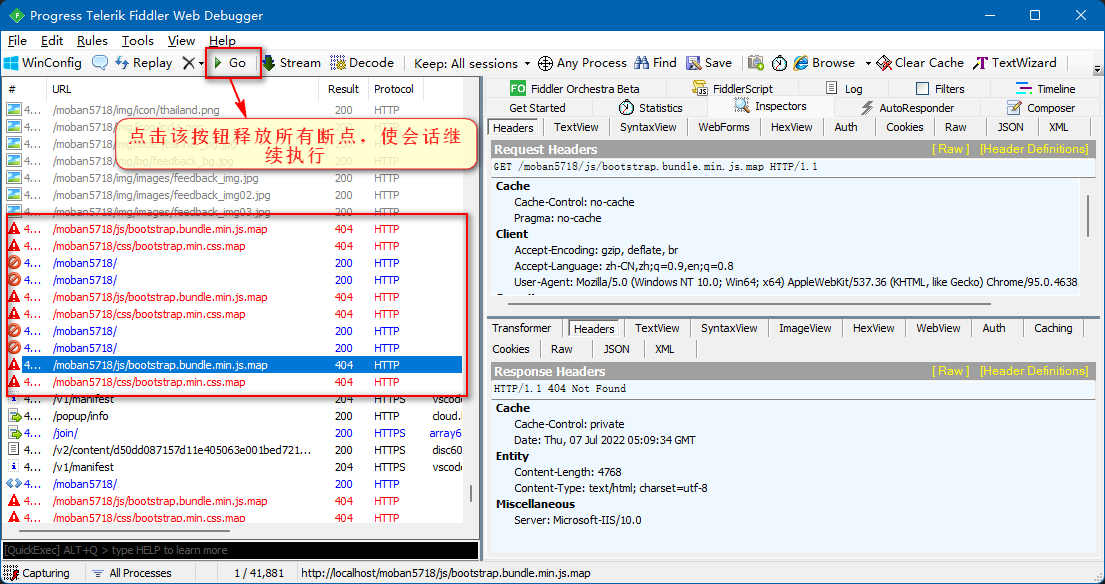Click the Clear Cache icon
This screenshot has height=584, width=1105.
pyautogui.click(x=884, y=63)
